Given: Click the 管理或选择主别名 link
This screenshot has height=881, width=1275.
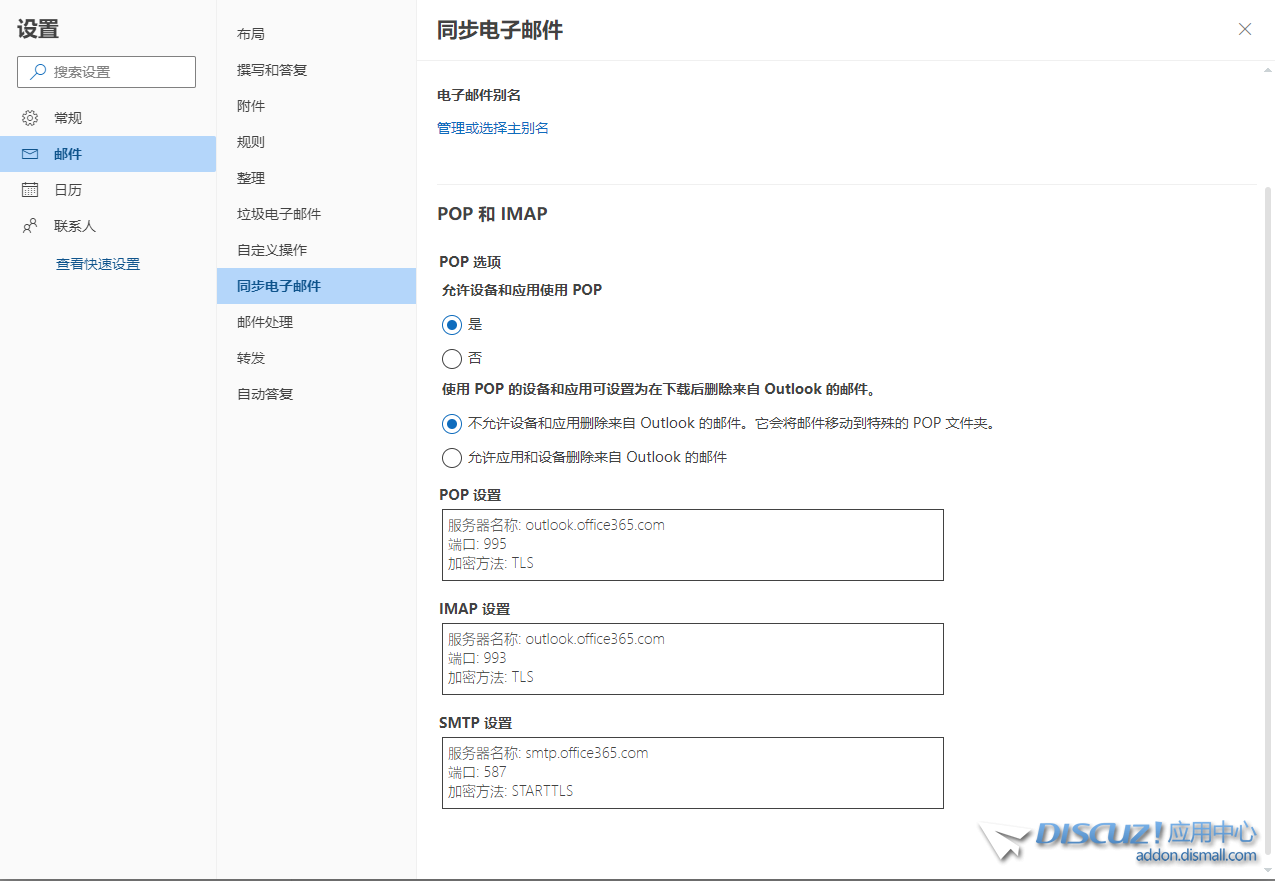Looking at the screenshot, I should click(x=493, y=128).
